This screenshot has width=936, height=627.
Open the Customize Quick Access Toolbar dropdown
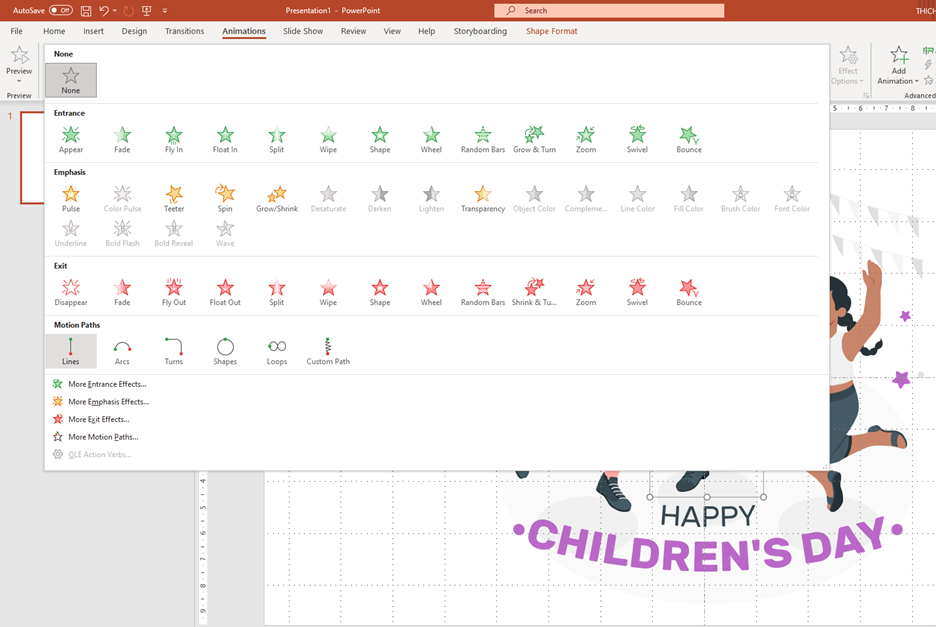coord(165,11)
